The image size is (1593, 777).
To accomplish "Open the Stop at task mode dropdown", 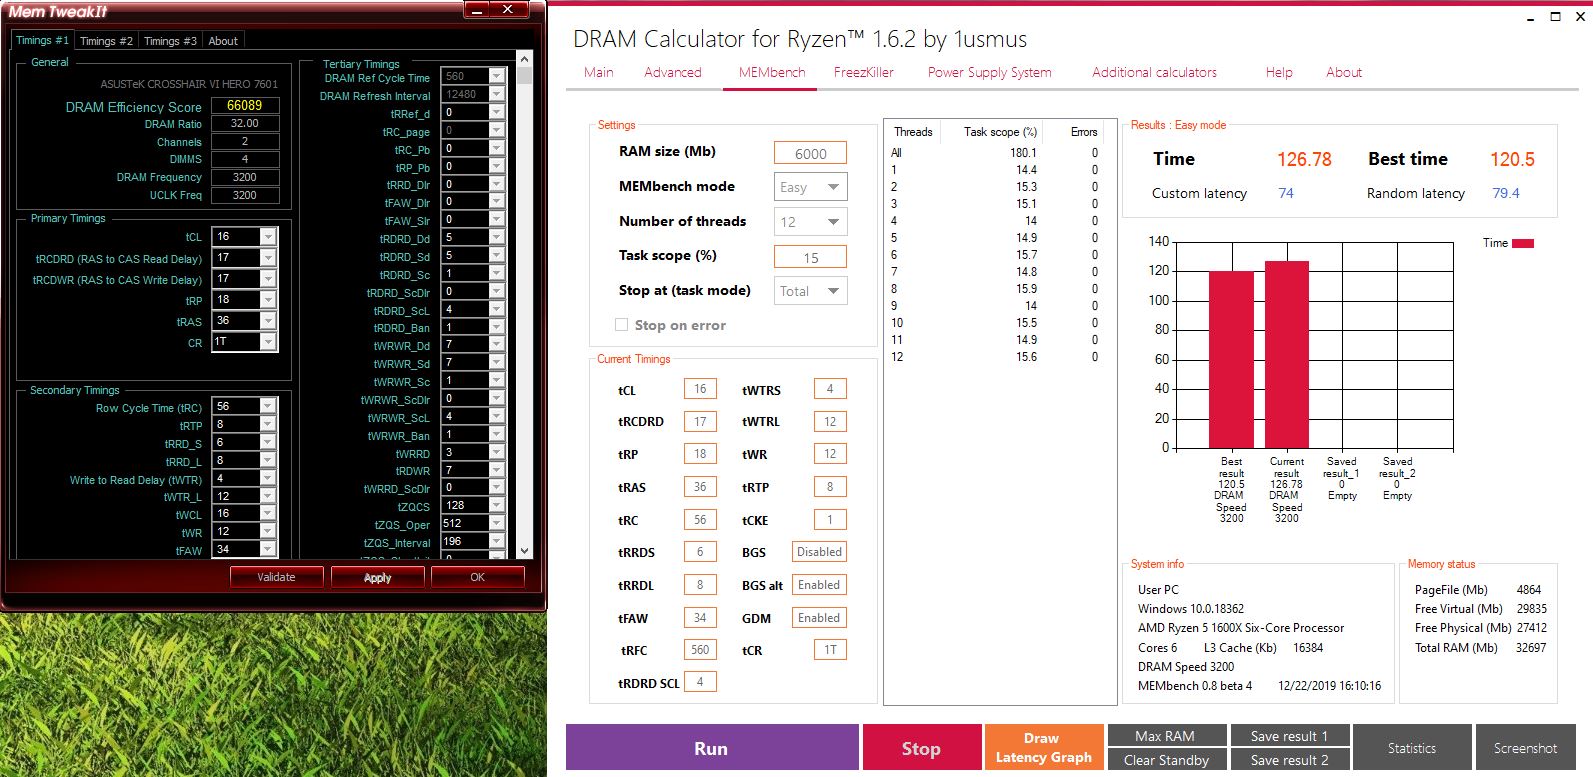I will 811,291.
